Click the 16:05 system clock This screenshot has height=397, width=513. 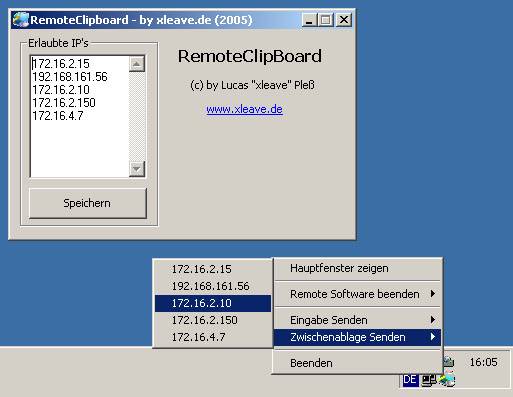[x=483, y=362]
